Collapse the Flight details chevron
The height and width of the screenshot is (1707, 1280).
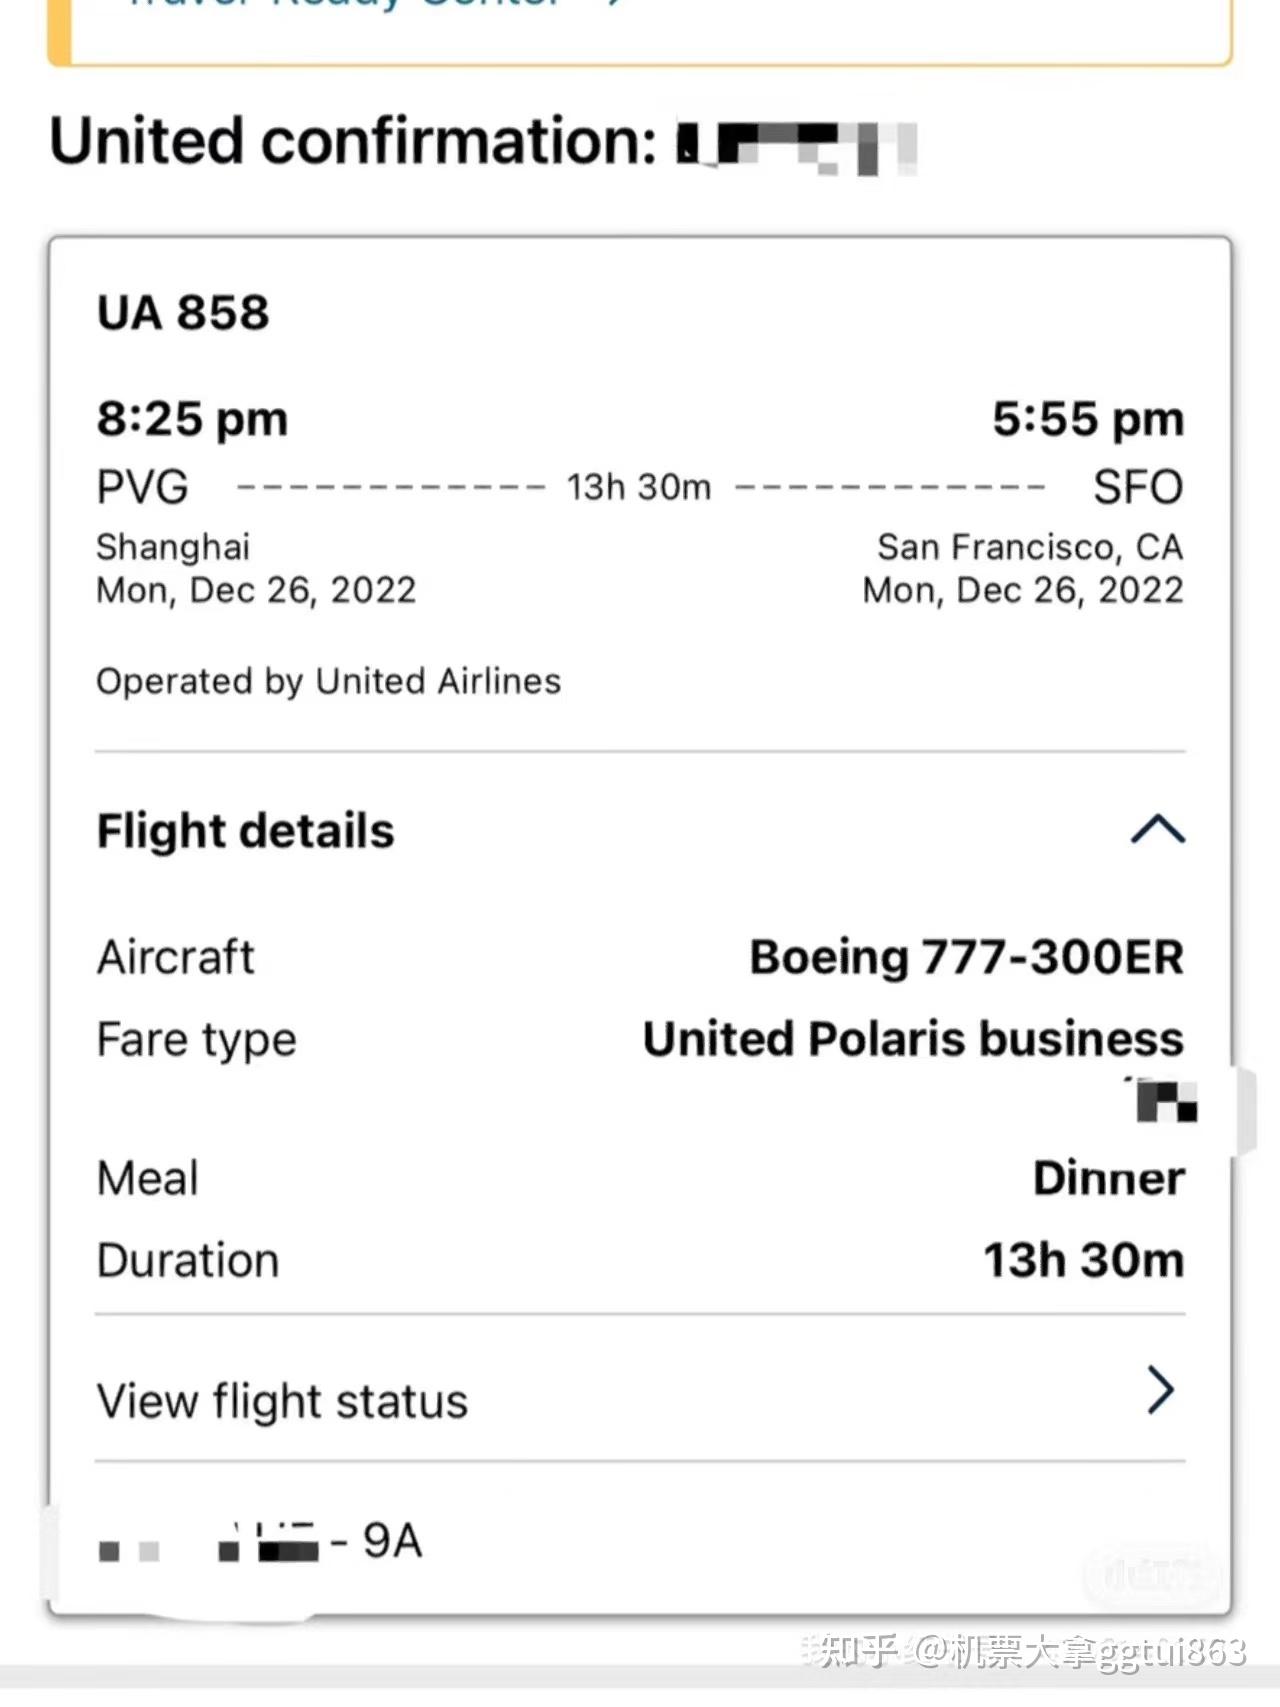(x=1157, y=830)
